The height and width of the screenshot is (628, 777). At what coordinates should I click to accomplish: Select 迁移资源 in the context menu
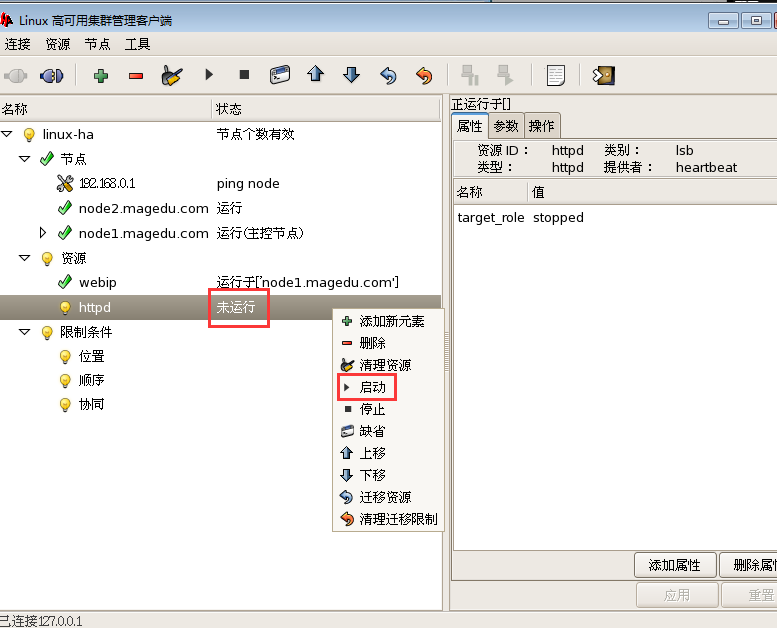pos(384,497)
